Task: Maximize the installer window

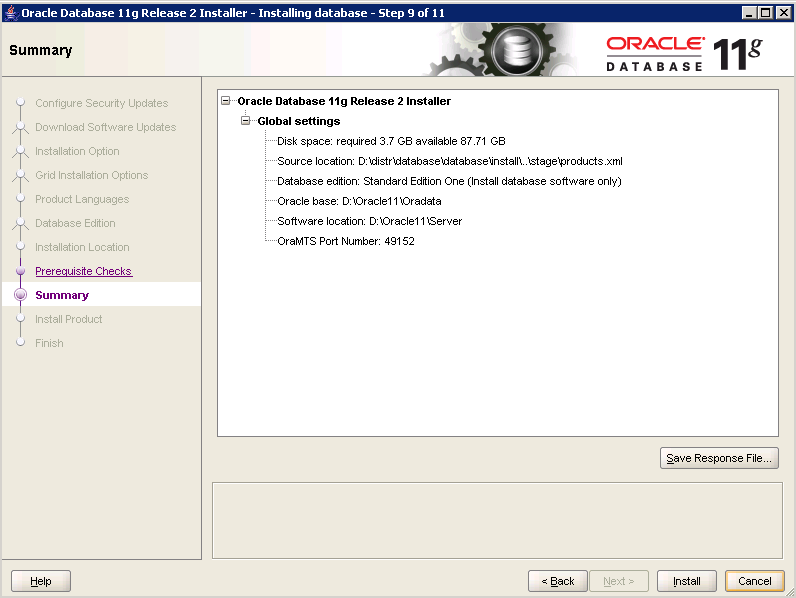Action: [766, 12]
